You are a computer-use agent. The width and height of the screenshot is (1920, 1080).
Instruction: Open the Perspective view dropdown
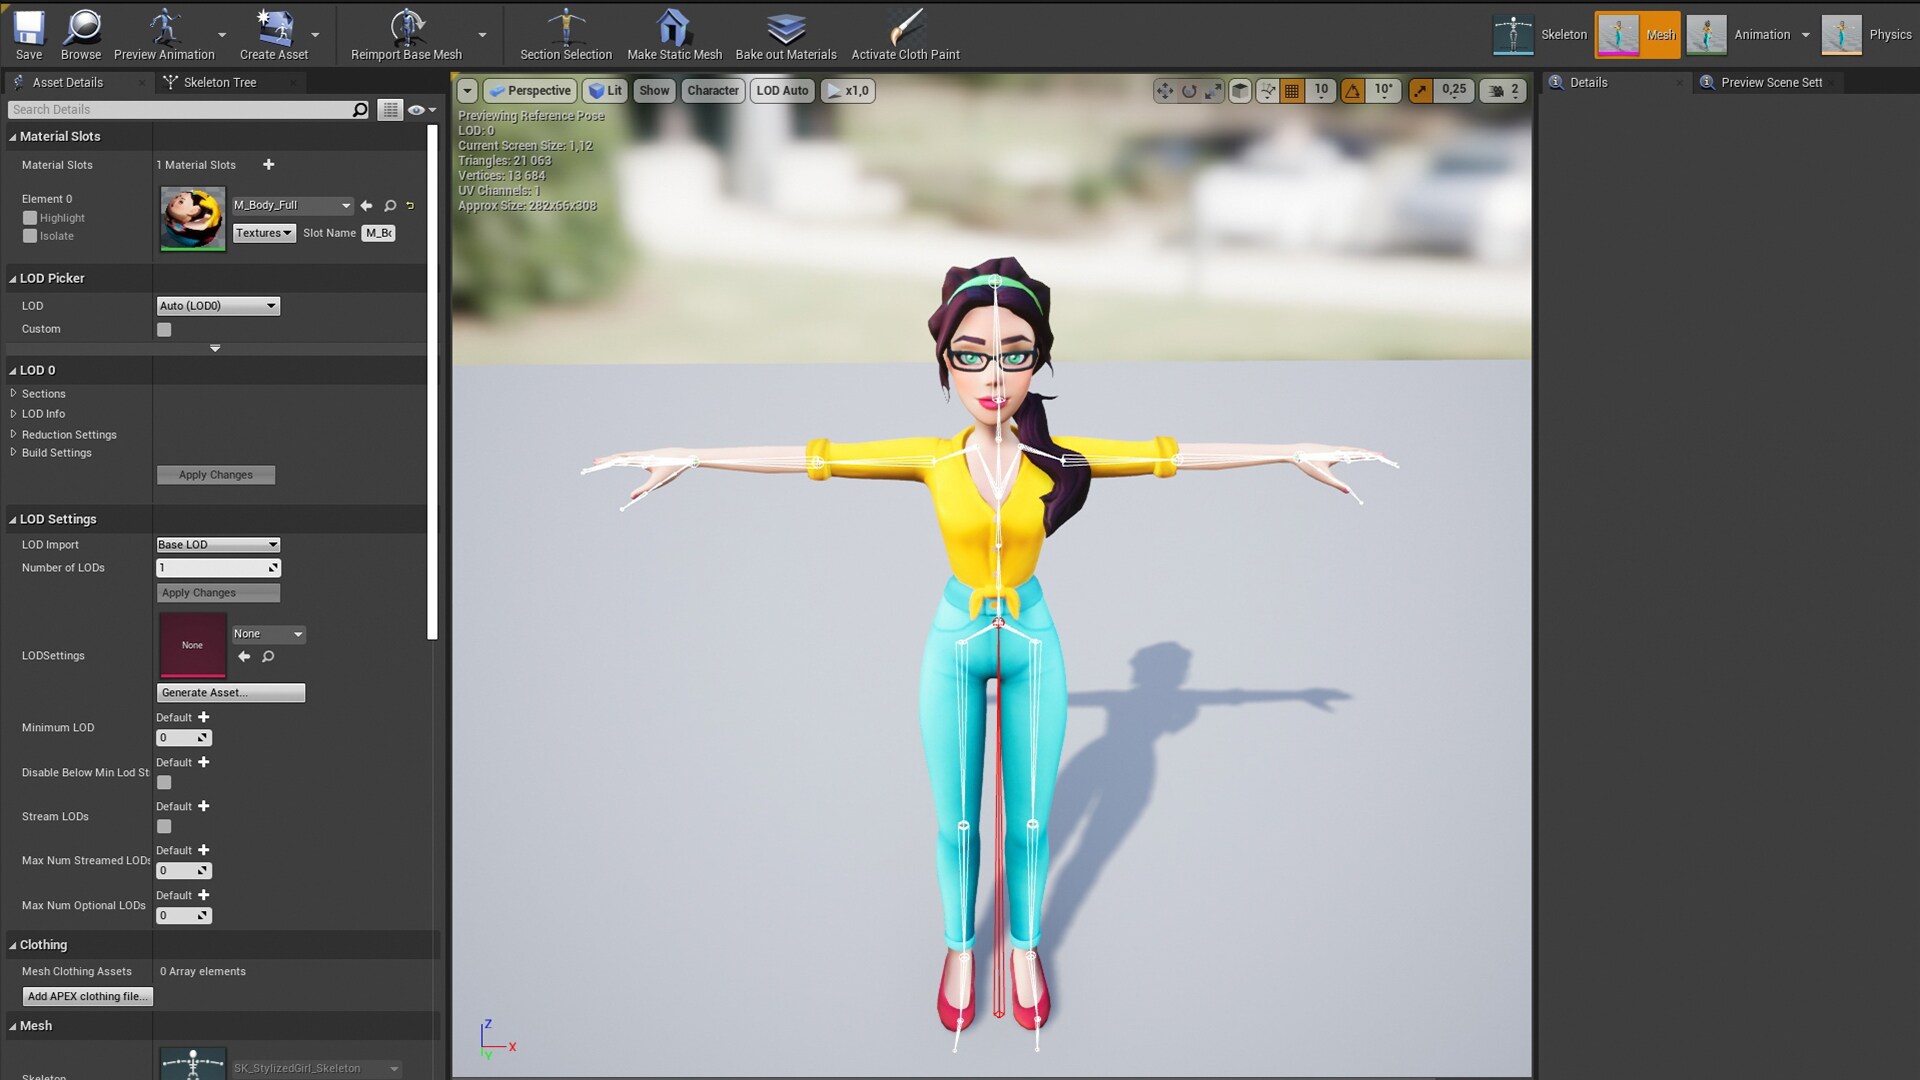(x=529, y=91)
